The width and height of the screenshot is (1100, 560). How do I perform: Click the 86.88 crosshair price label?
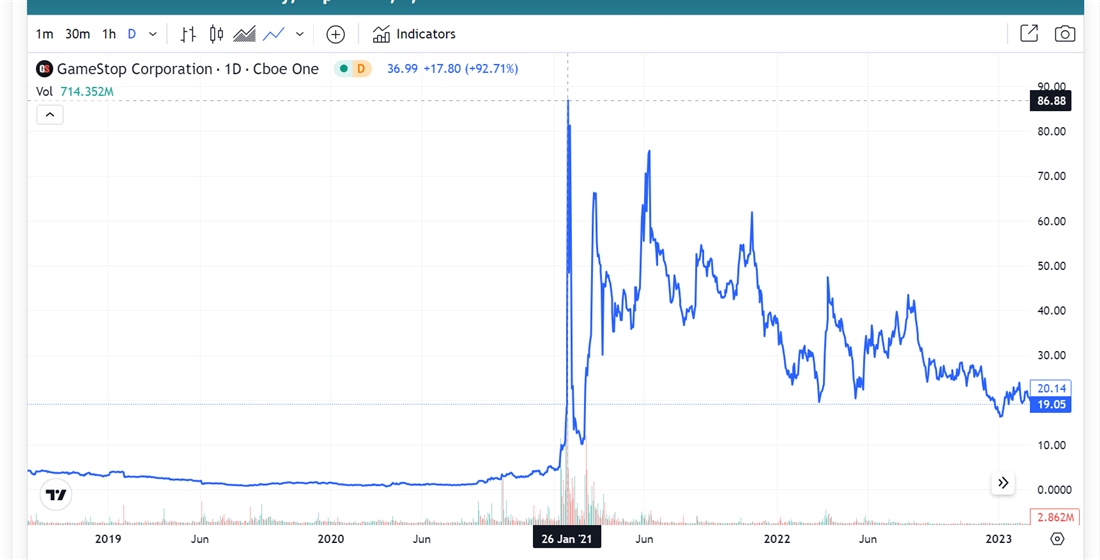(x=1051, y=100)
